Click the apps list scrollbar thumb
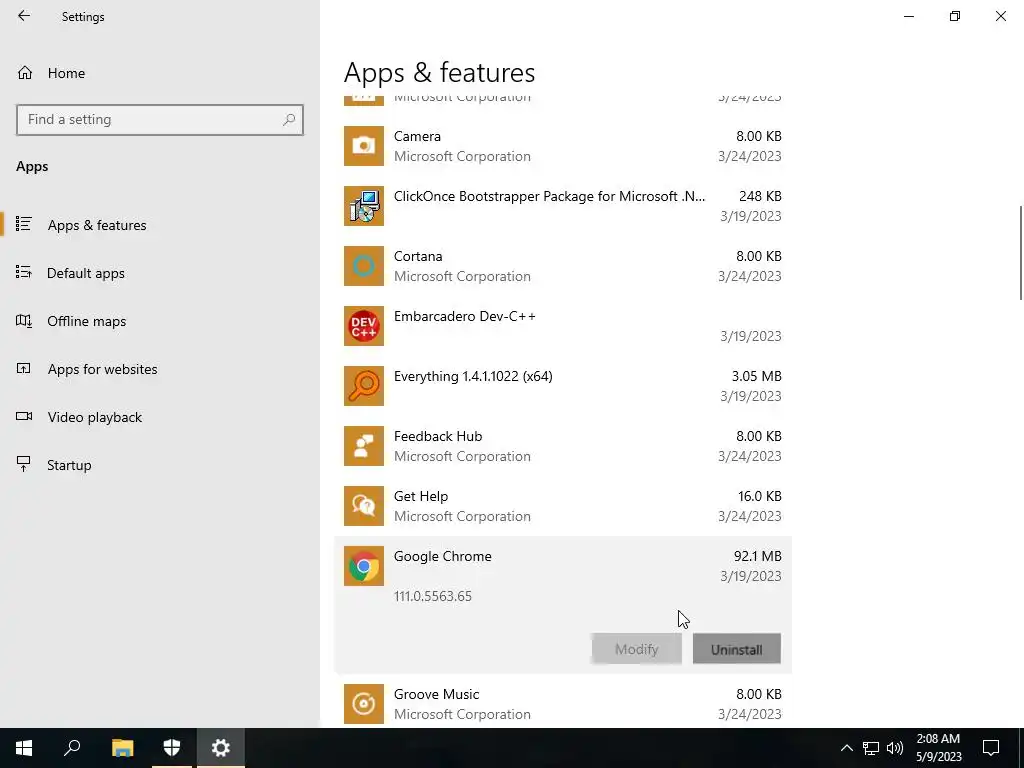The width and height of the screenshot is (1024, 768). pyautogui.click(x=1020, y=253)
